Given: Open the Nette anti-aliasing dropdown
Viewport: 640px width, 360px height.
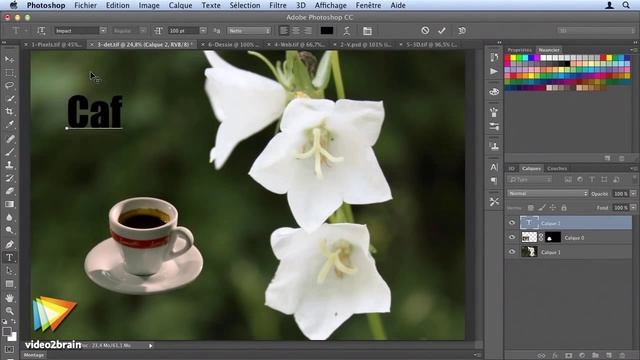Looking at the screenshot, I should click(249, 31).
